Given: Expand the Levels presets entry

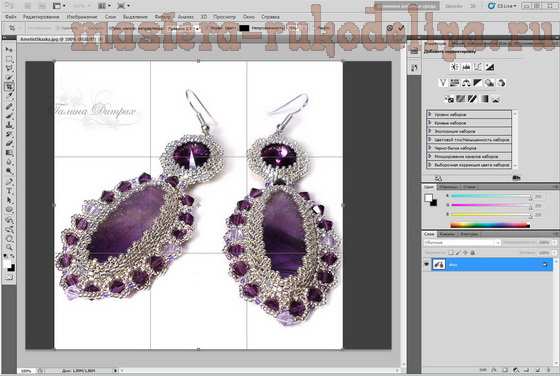Looking at the screenshot, I should (x=469, y=115).
